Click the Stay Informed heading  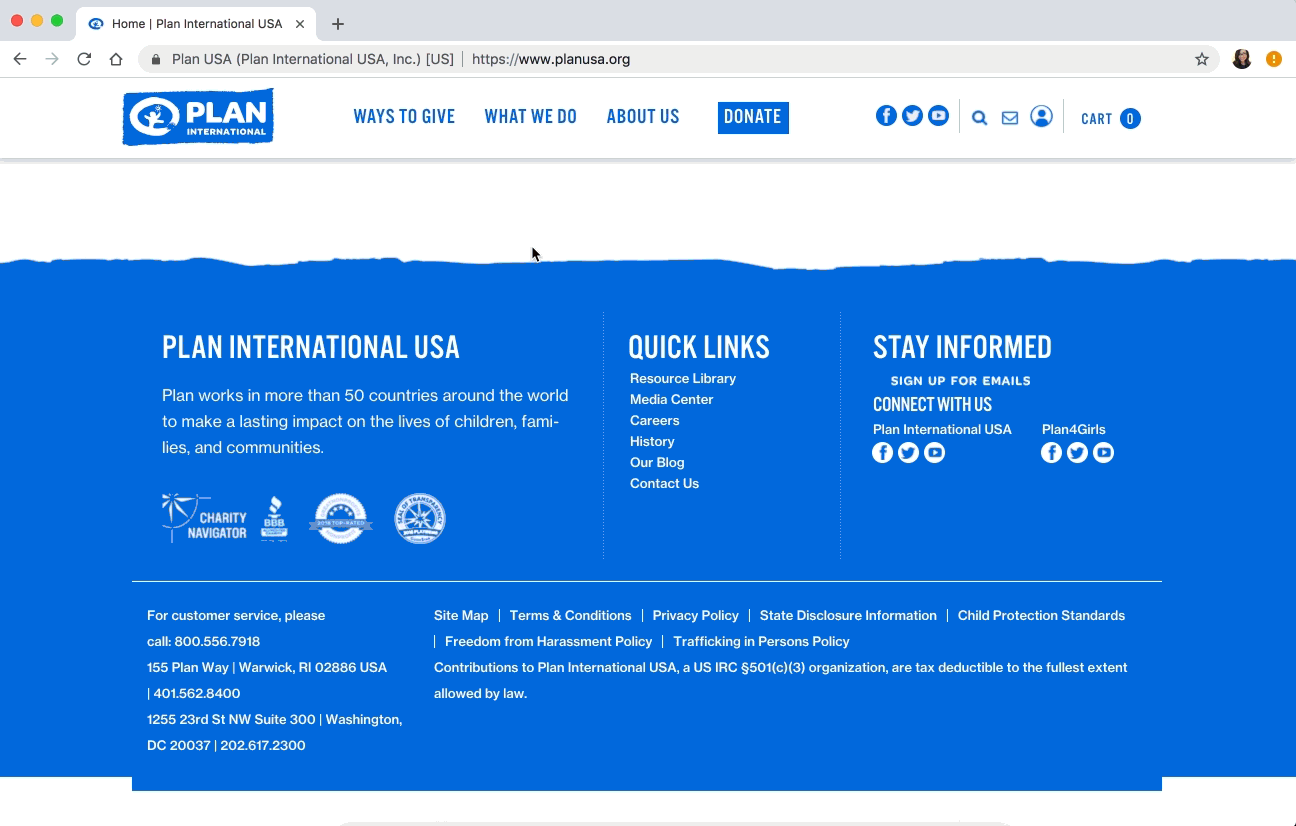point(962,348)
